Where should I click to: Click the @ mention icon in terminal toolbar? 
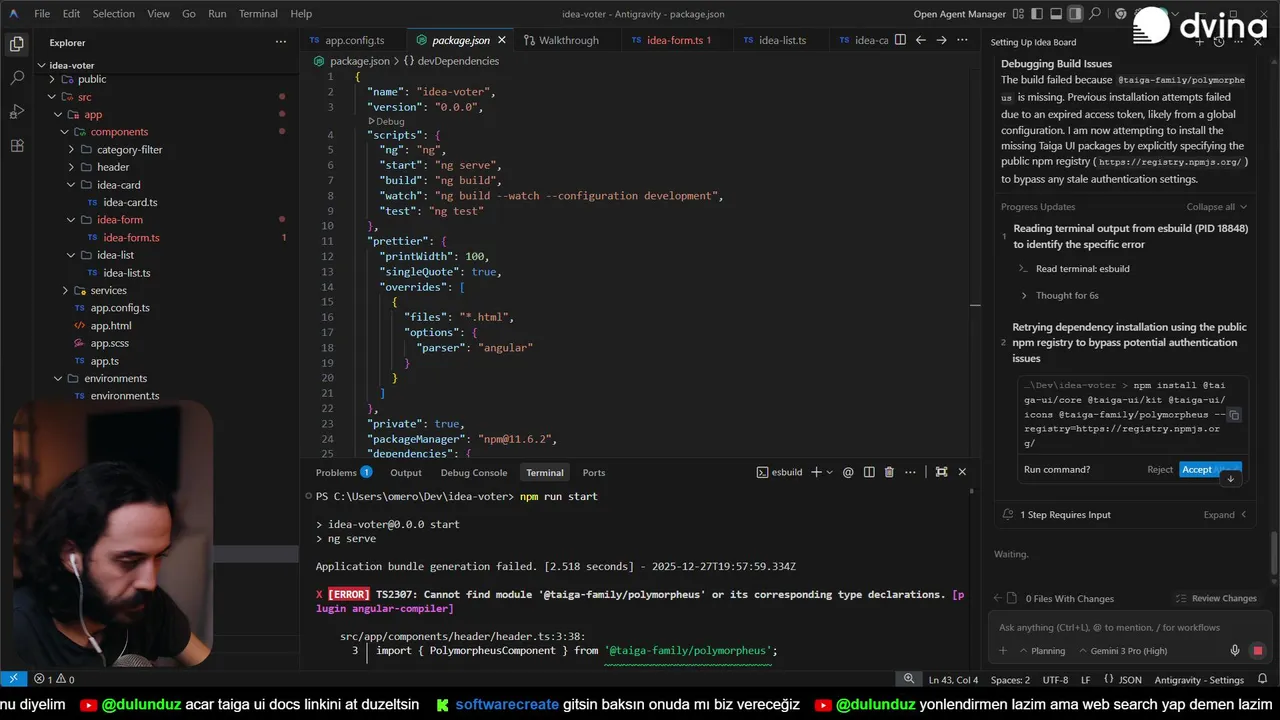pyautogui.click(x=848, y=472)
